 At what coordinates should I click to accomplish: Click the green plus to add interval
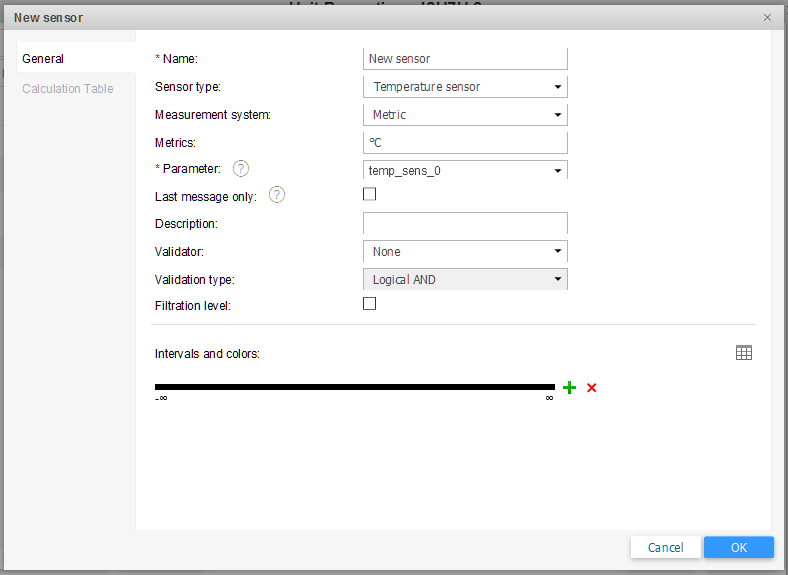tap(570, 387)
